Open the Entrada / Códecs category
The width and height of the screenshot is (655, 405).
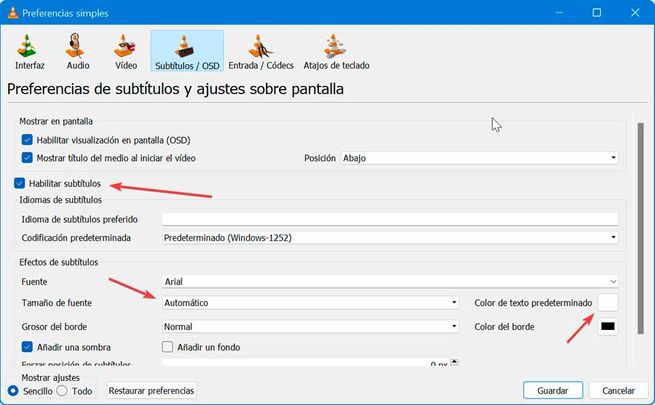[261, 52]
